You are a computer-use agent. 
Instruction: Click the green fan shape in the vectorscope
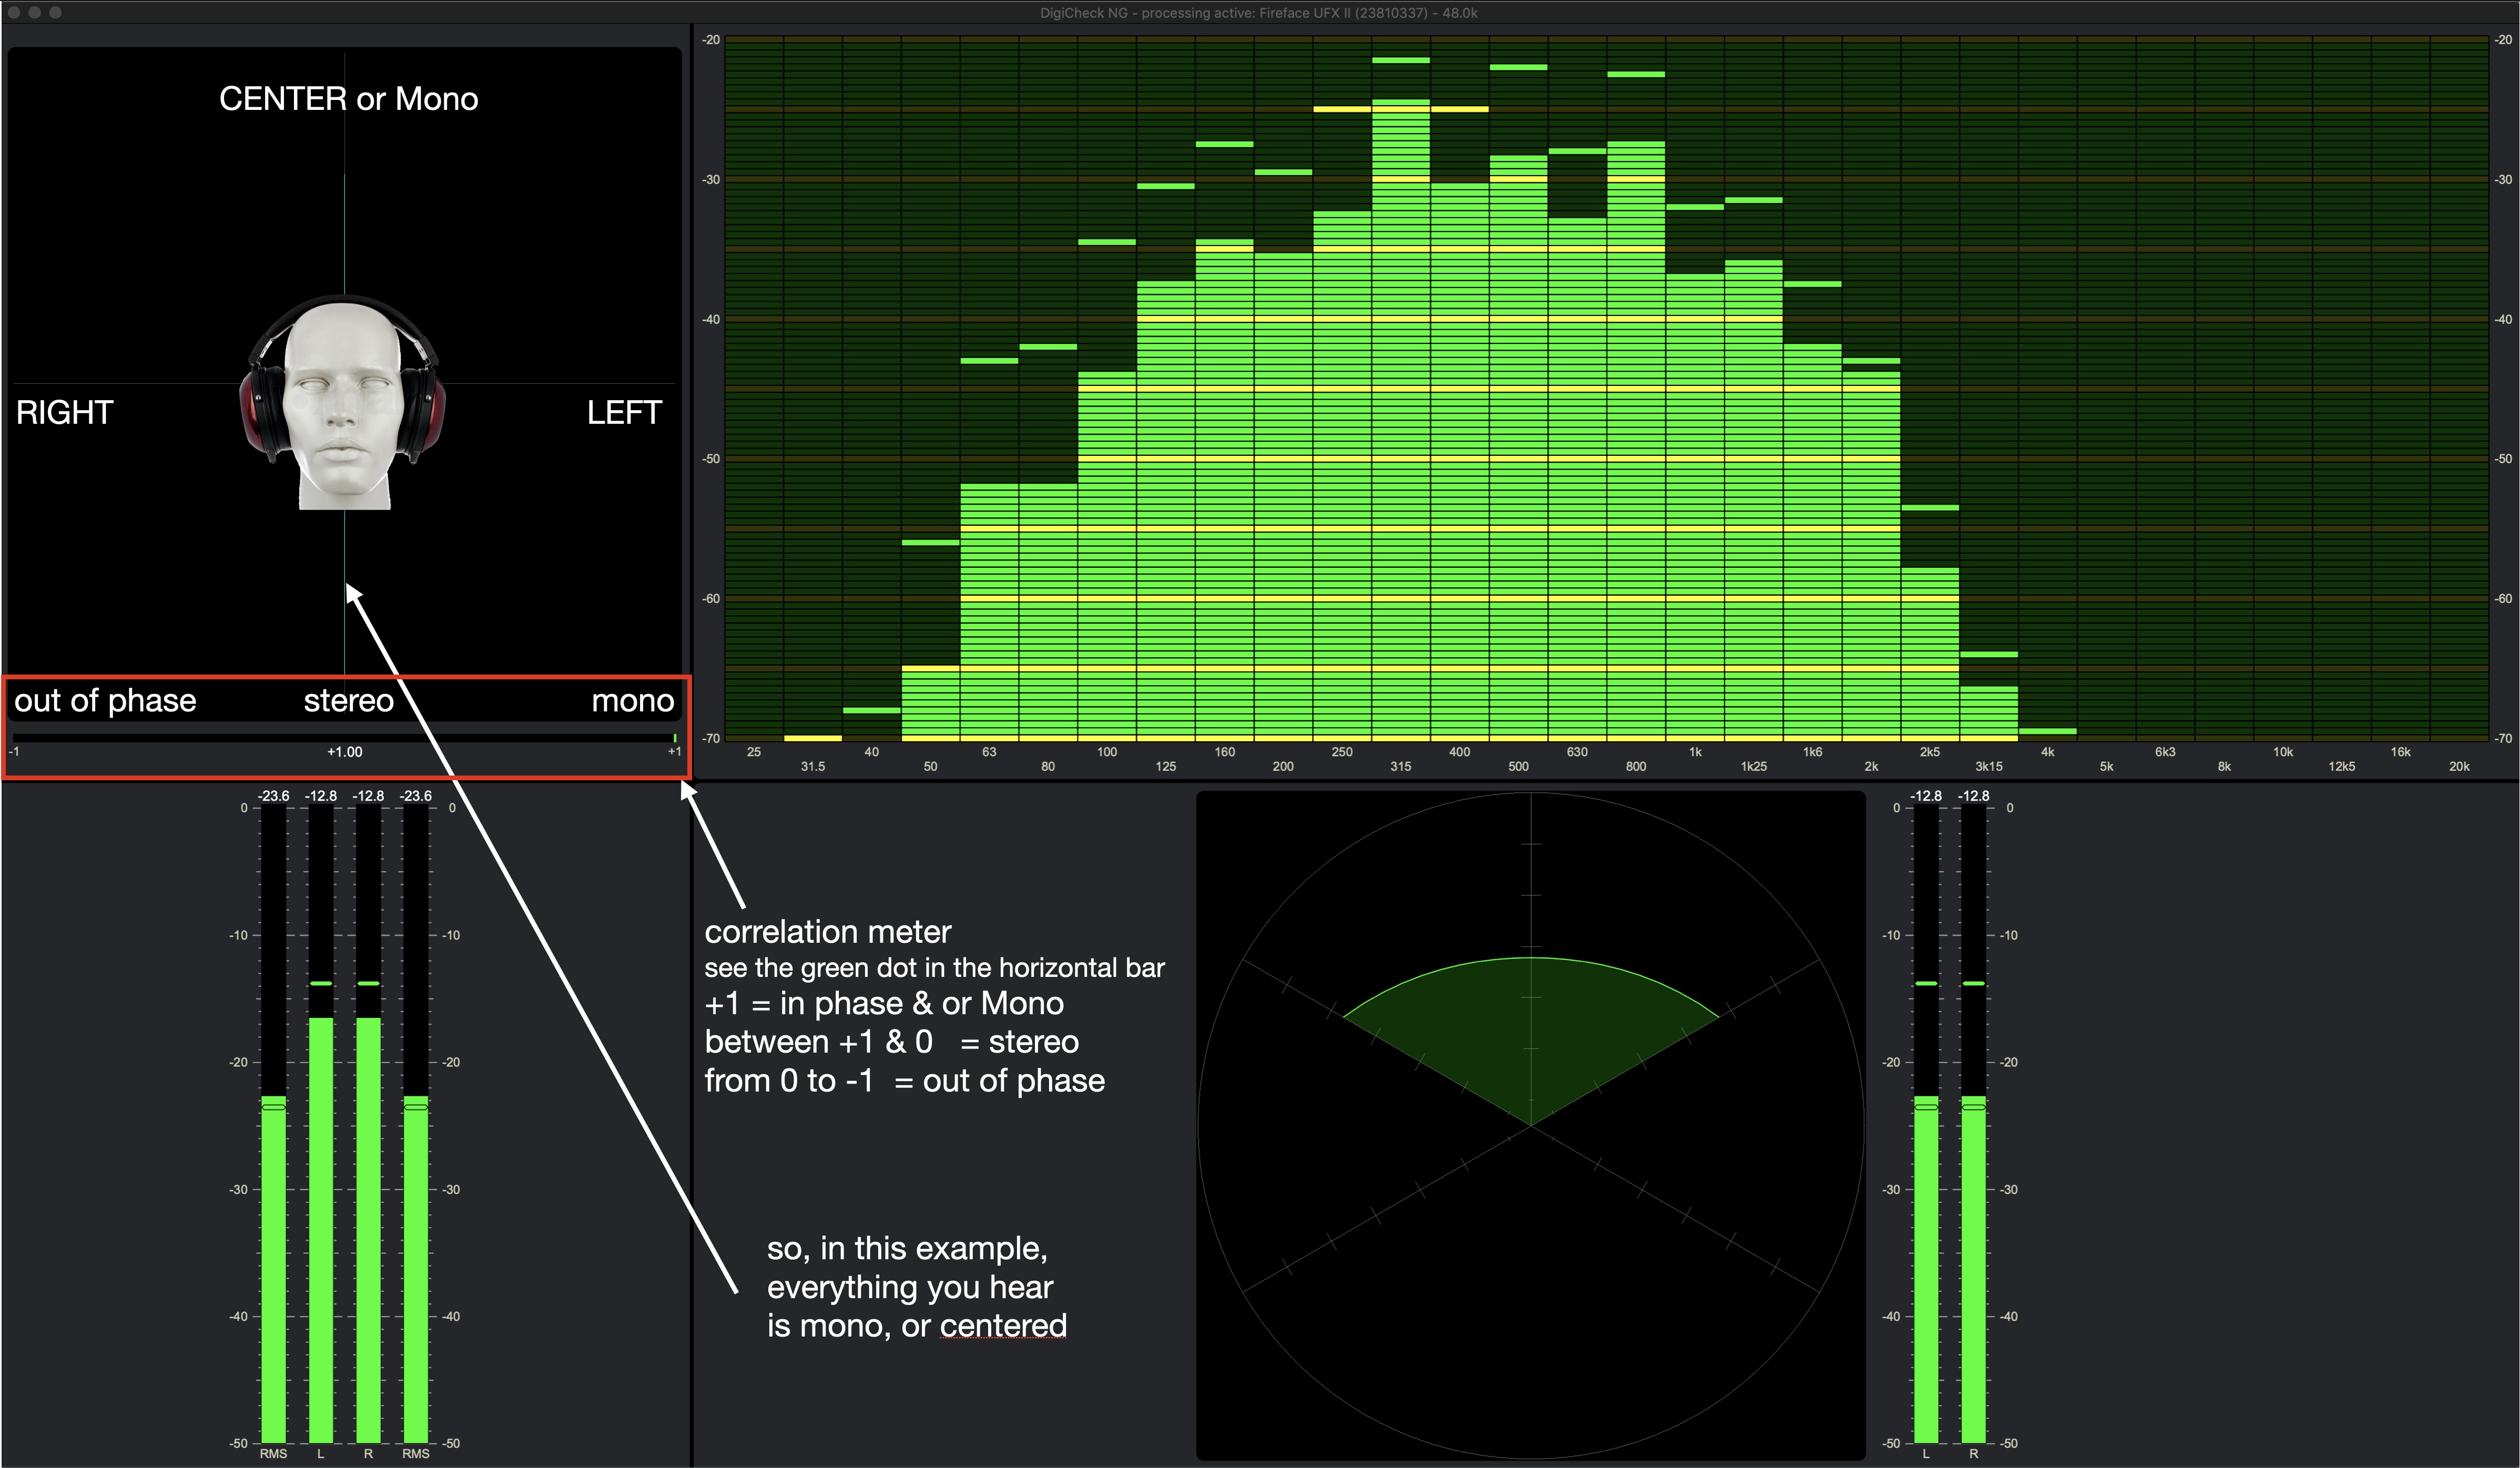pyautogui.click(x=1530, y=1030)
